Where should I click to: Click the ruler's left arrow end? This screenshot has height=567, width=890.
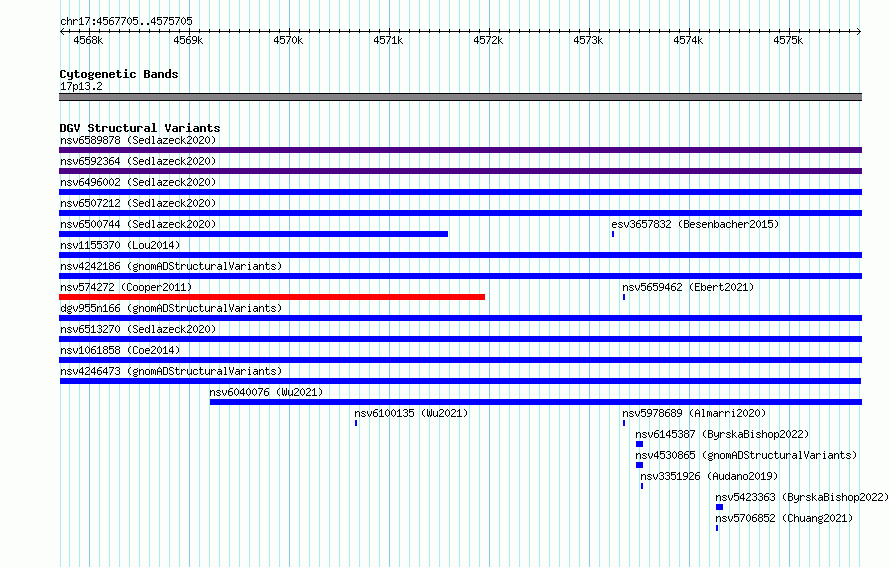(x=62, y=32)
